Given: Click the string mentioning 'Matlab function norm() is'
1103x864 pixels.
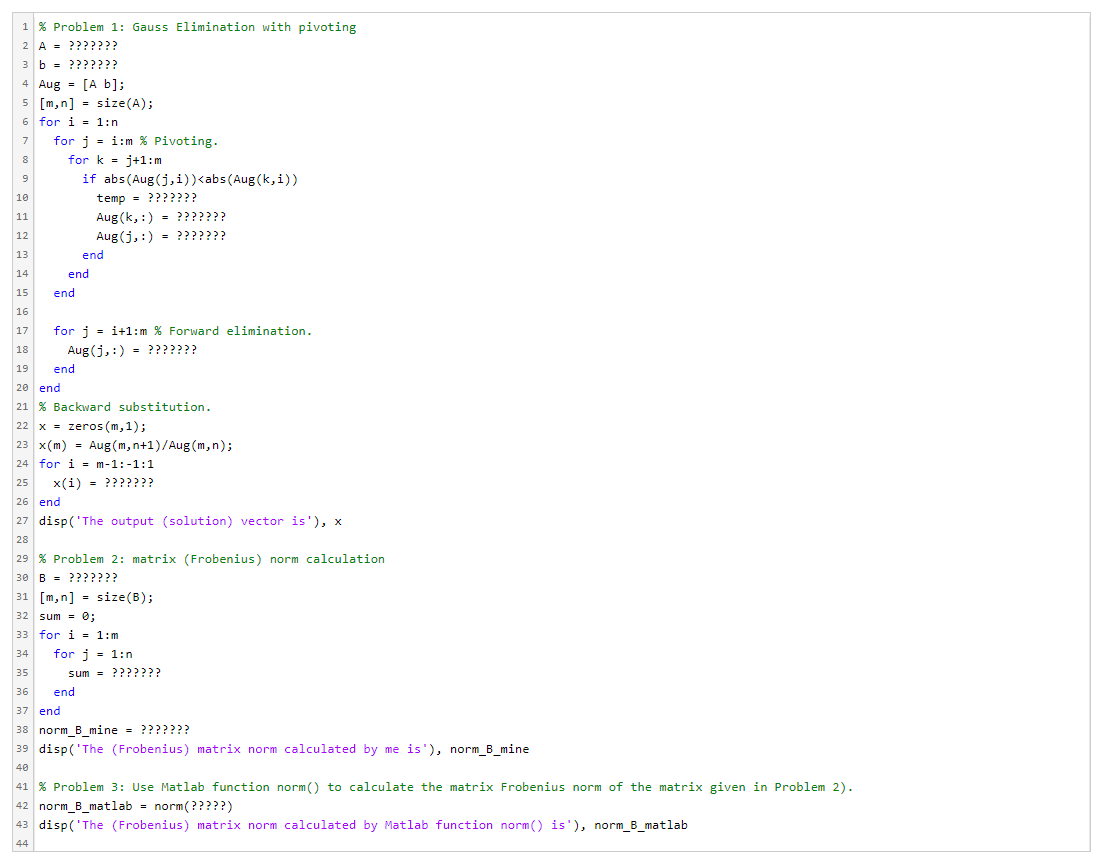Looking at the screenshot, I should point(324,825).
